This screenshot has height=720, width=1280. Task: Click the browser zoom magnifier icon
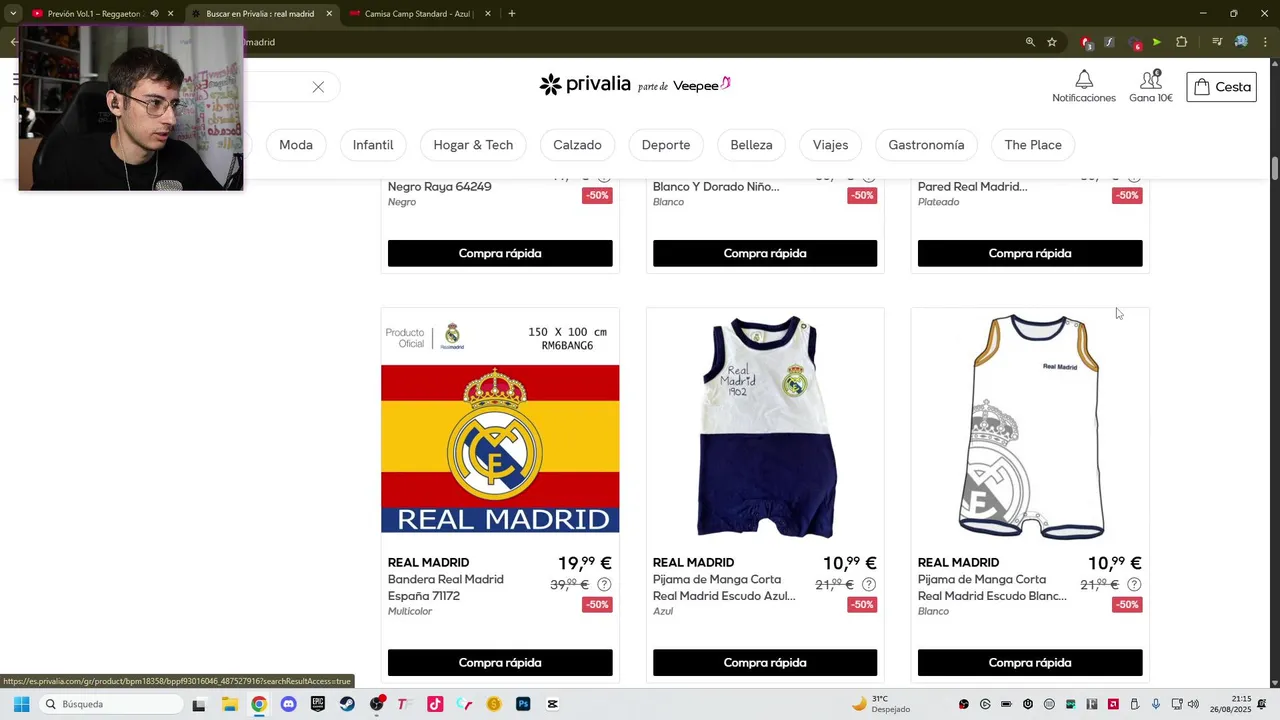tap(1030, 42)
